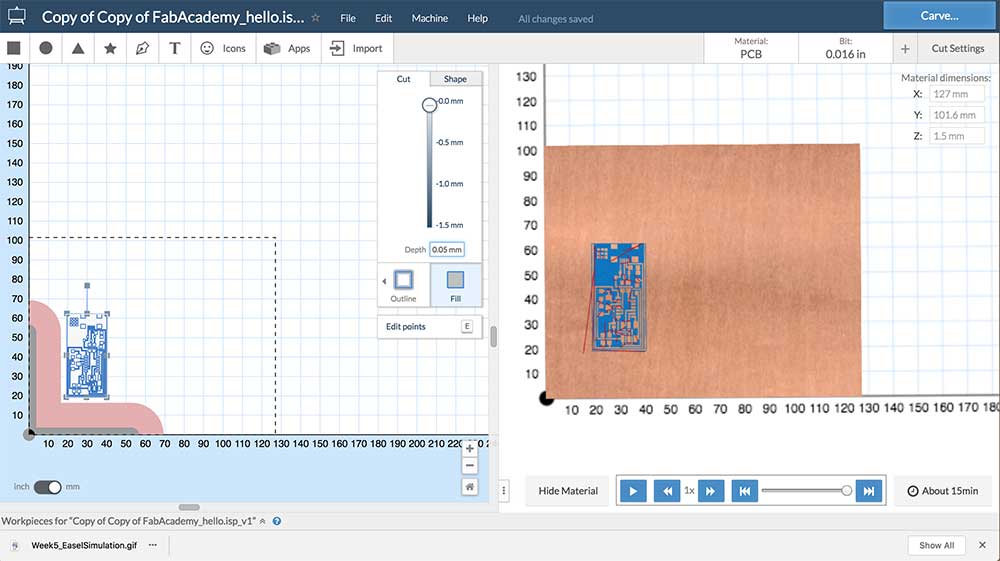Zoom out on the design canvas

(469, 465)
